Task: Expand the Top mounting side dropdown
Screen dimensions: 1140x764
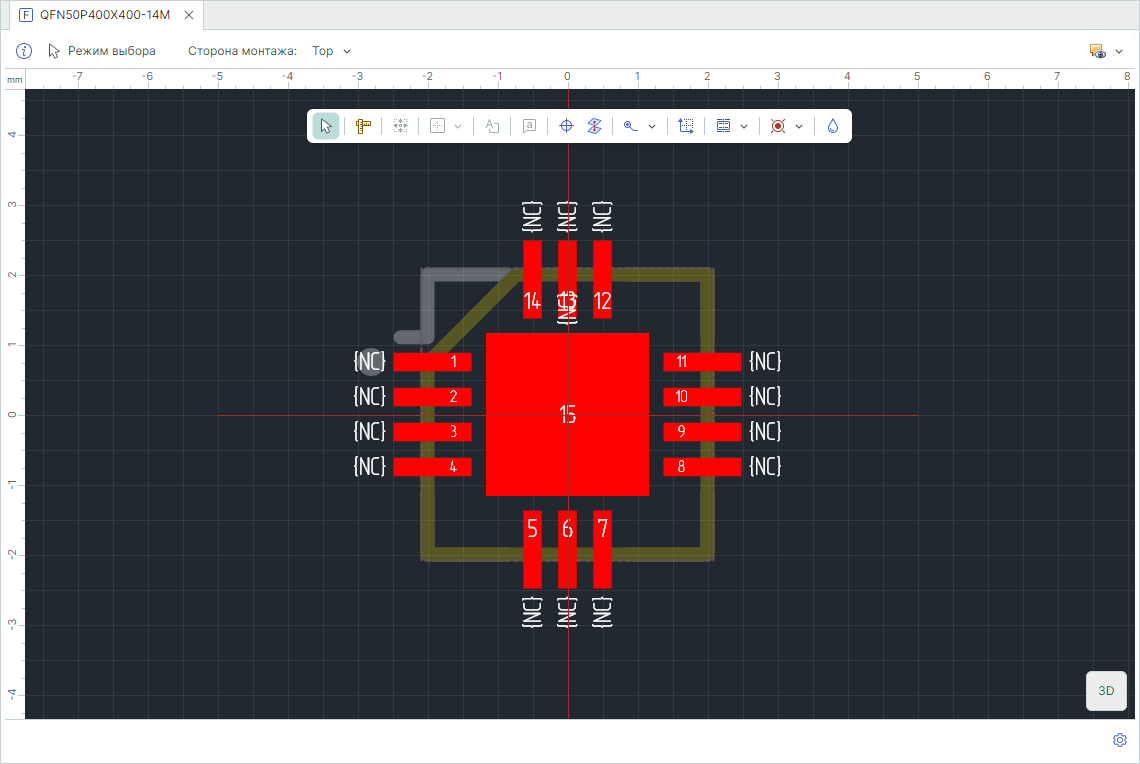Action: tap(332, 51)
